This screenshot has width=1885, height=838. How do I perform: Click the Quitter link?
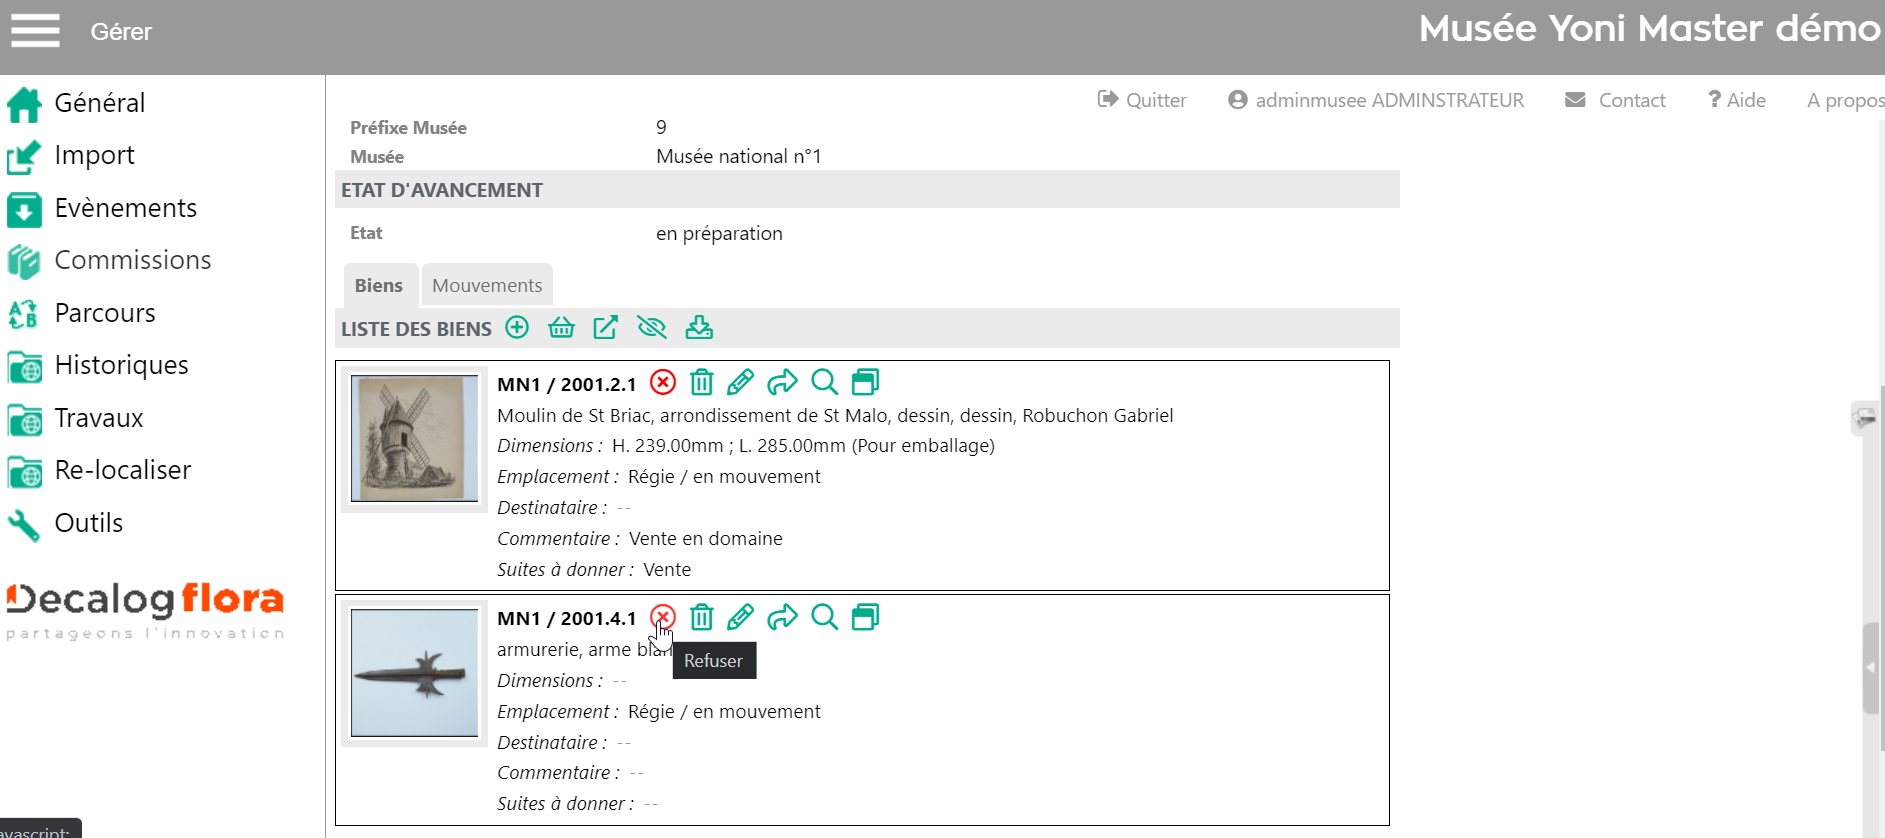pos(1142,100)
